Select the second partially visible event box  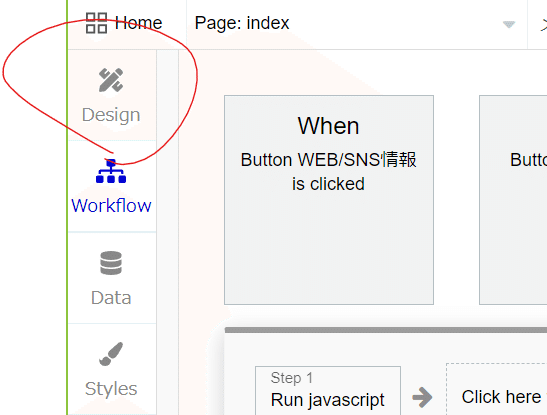(513, 200)
